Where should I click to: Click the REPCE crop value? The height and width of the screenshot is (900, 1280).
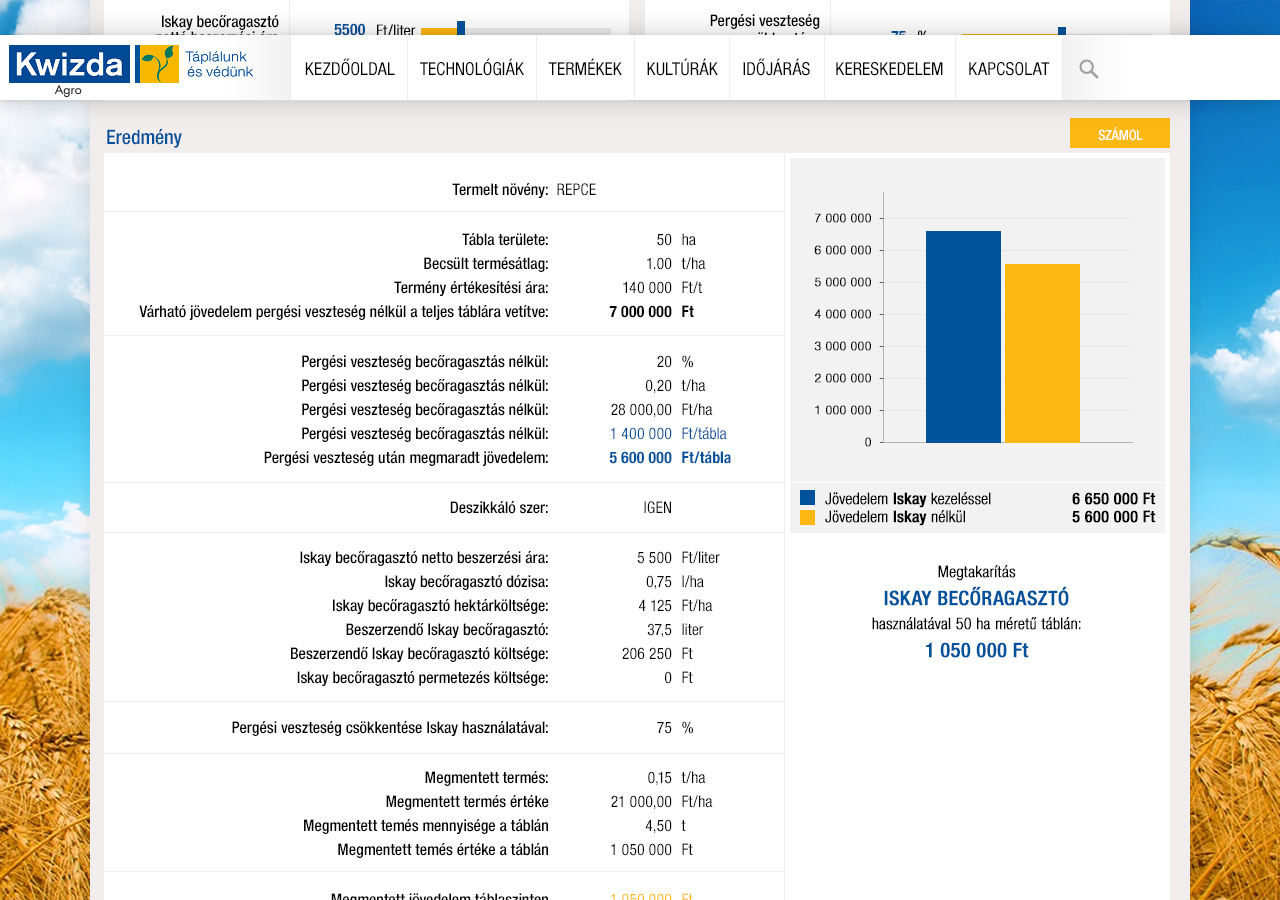tap(576, 190)
